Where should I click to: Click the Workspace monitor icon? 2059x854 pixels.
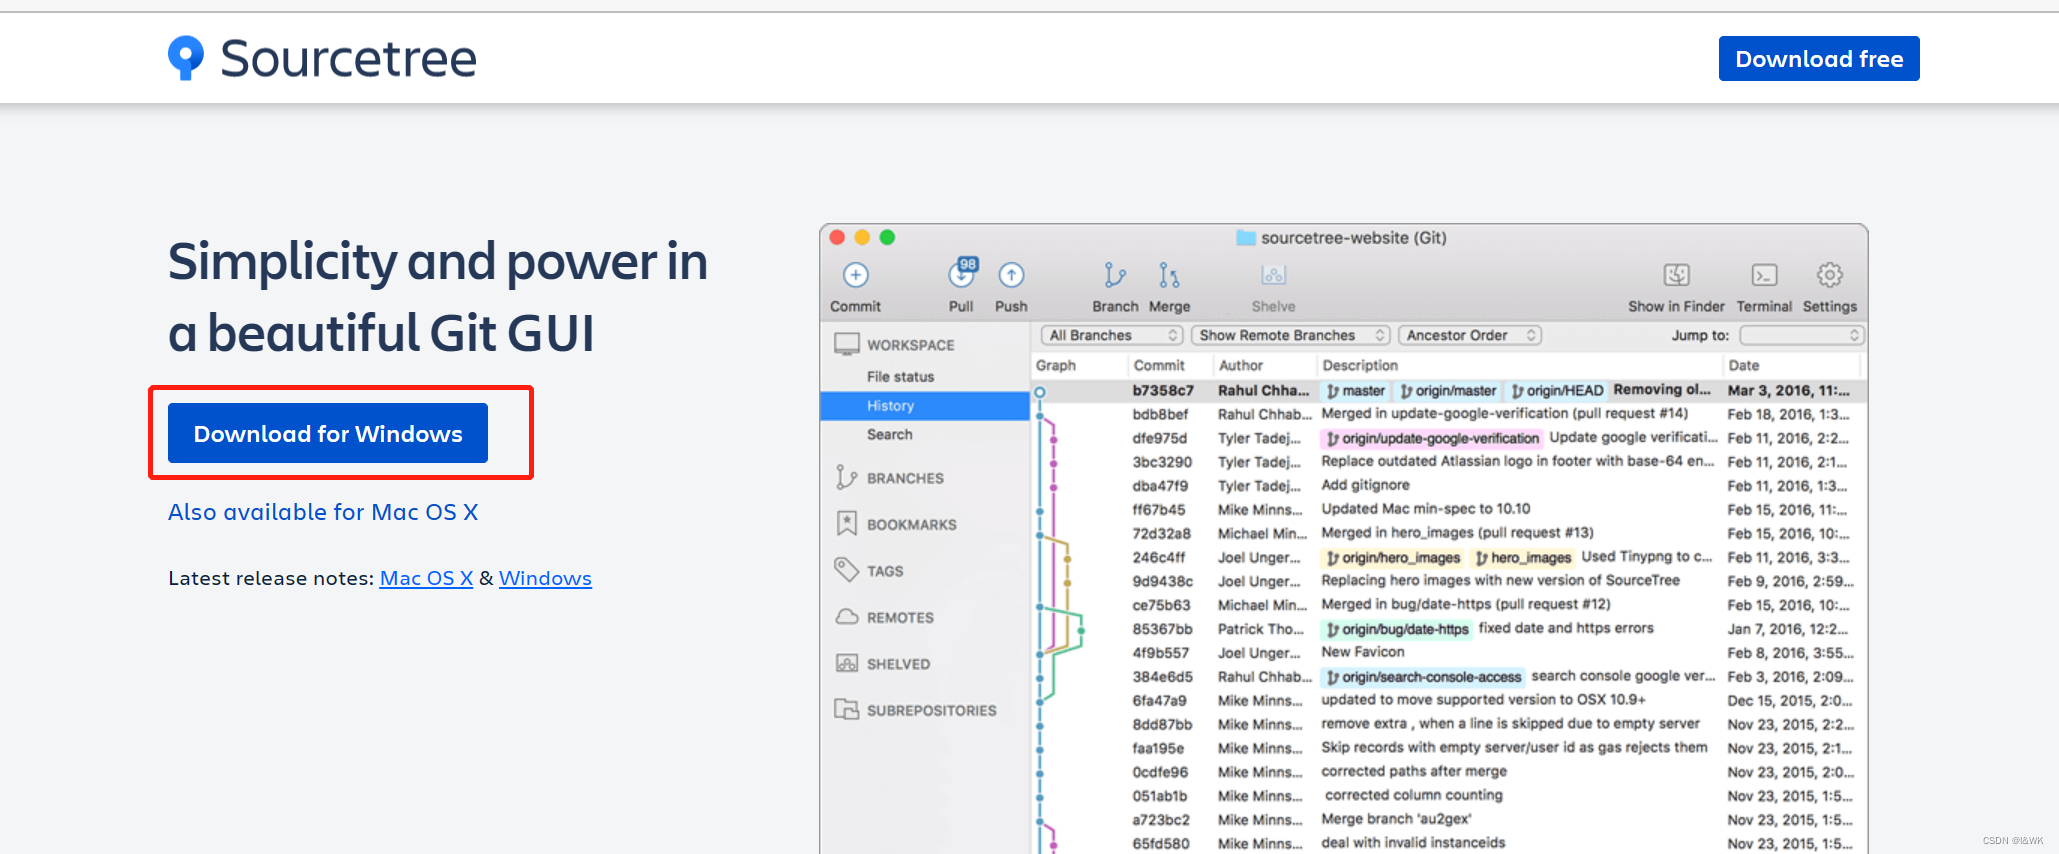[x=847, y=344]
